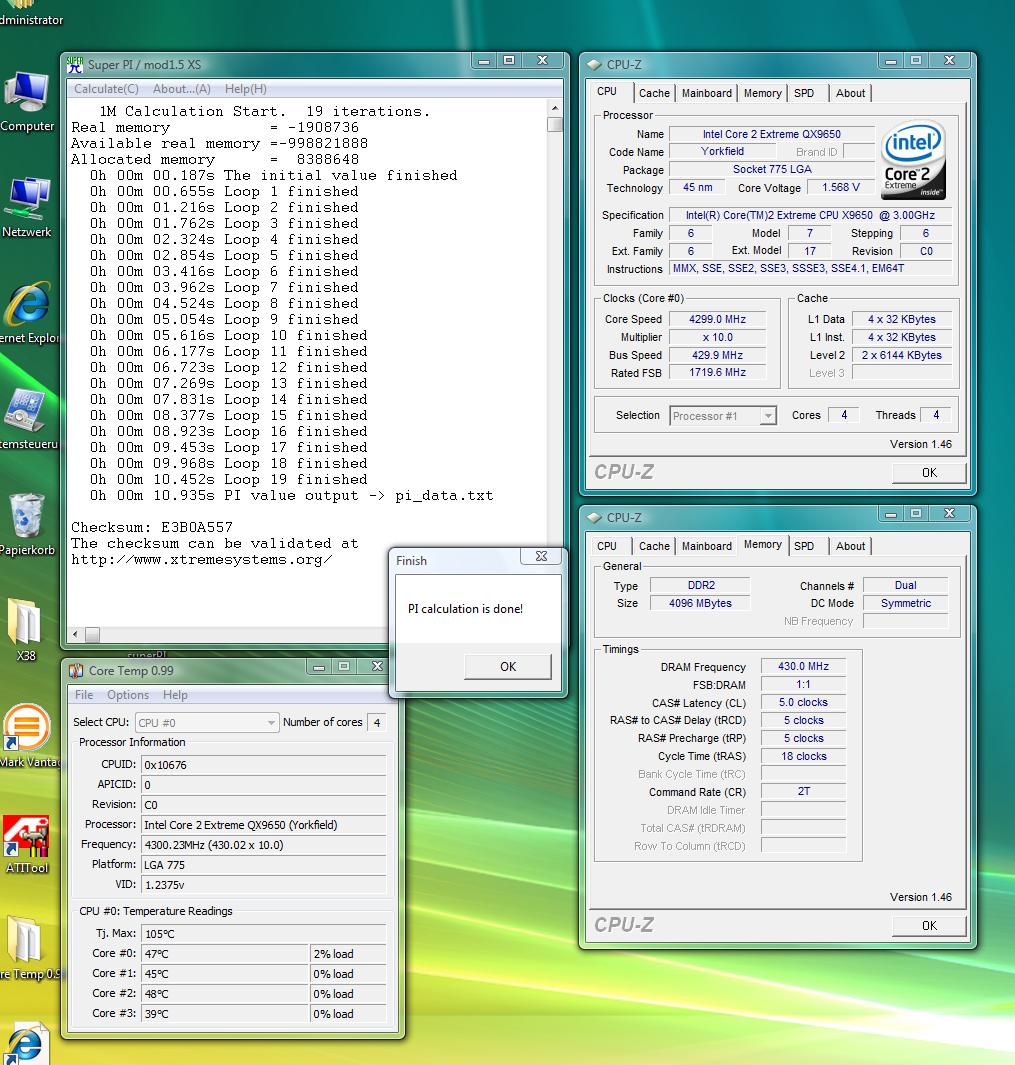This screenshot has height=1065, width=1015.
Task: Click the Intel Core 2 Extreme logo
Action: click(x=913, y=159)
